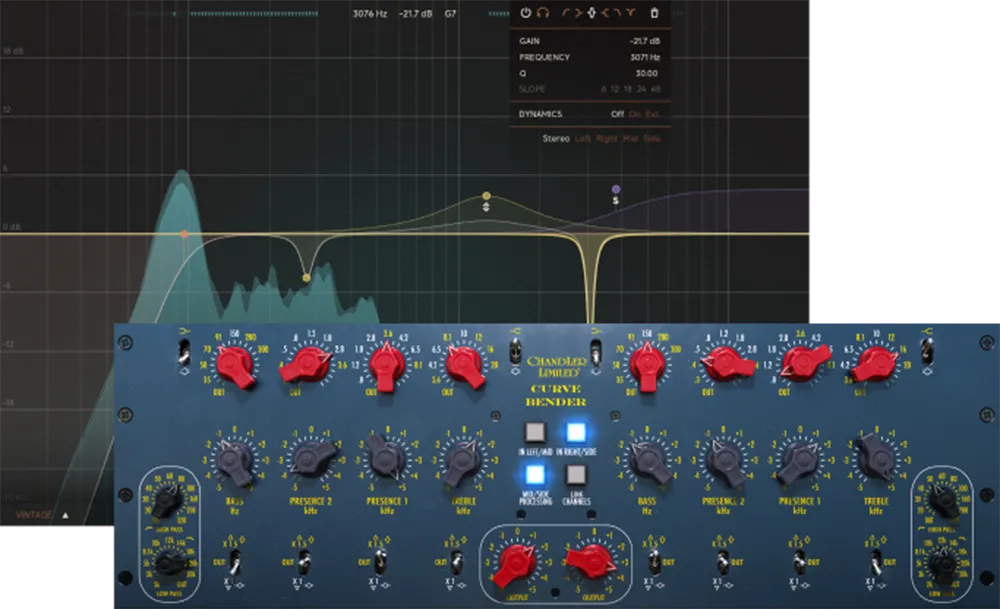This screenshot has height=609, width=1000.
Task: Select the 12 dB slope setting
Action: tap(613, 90)
